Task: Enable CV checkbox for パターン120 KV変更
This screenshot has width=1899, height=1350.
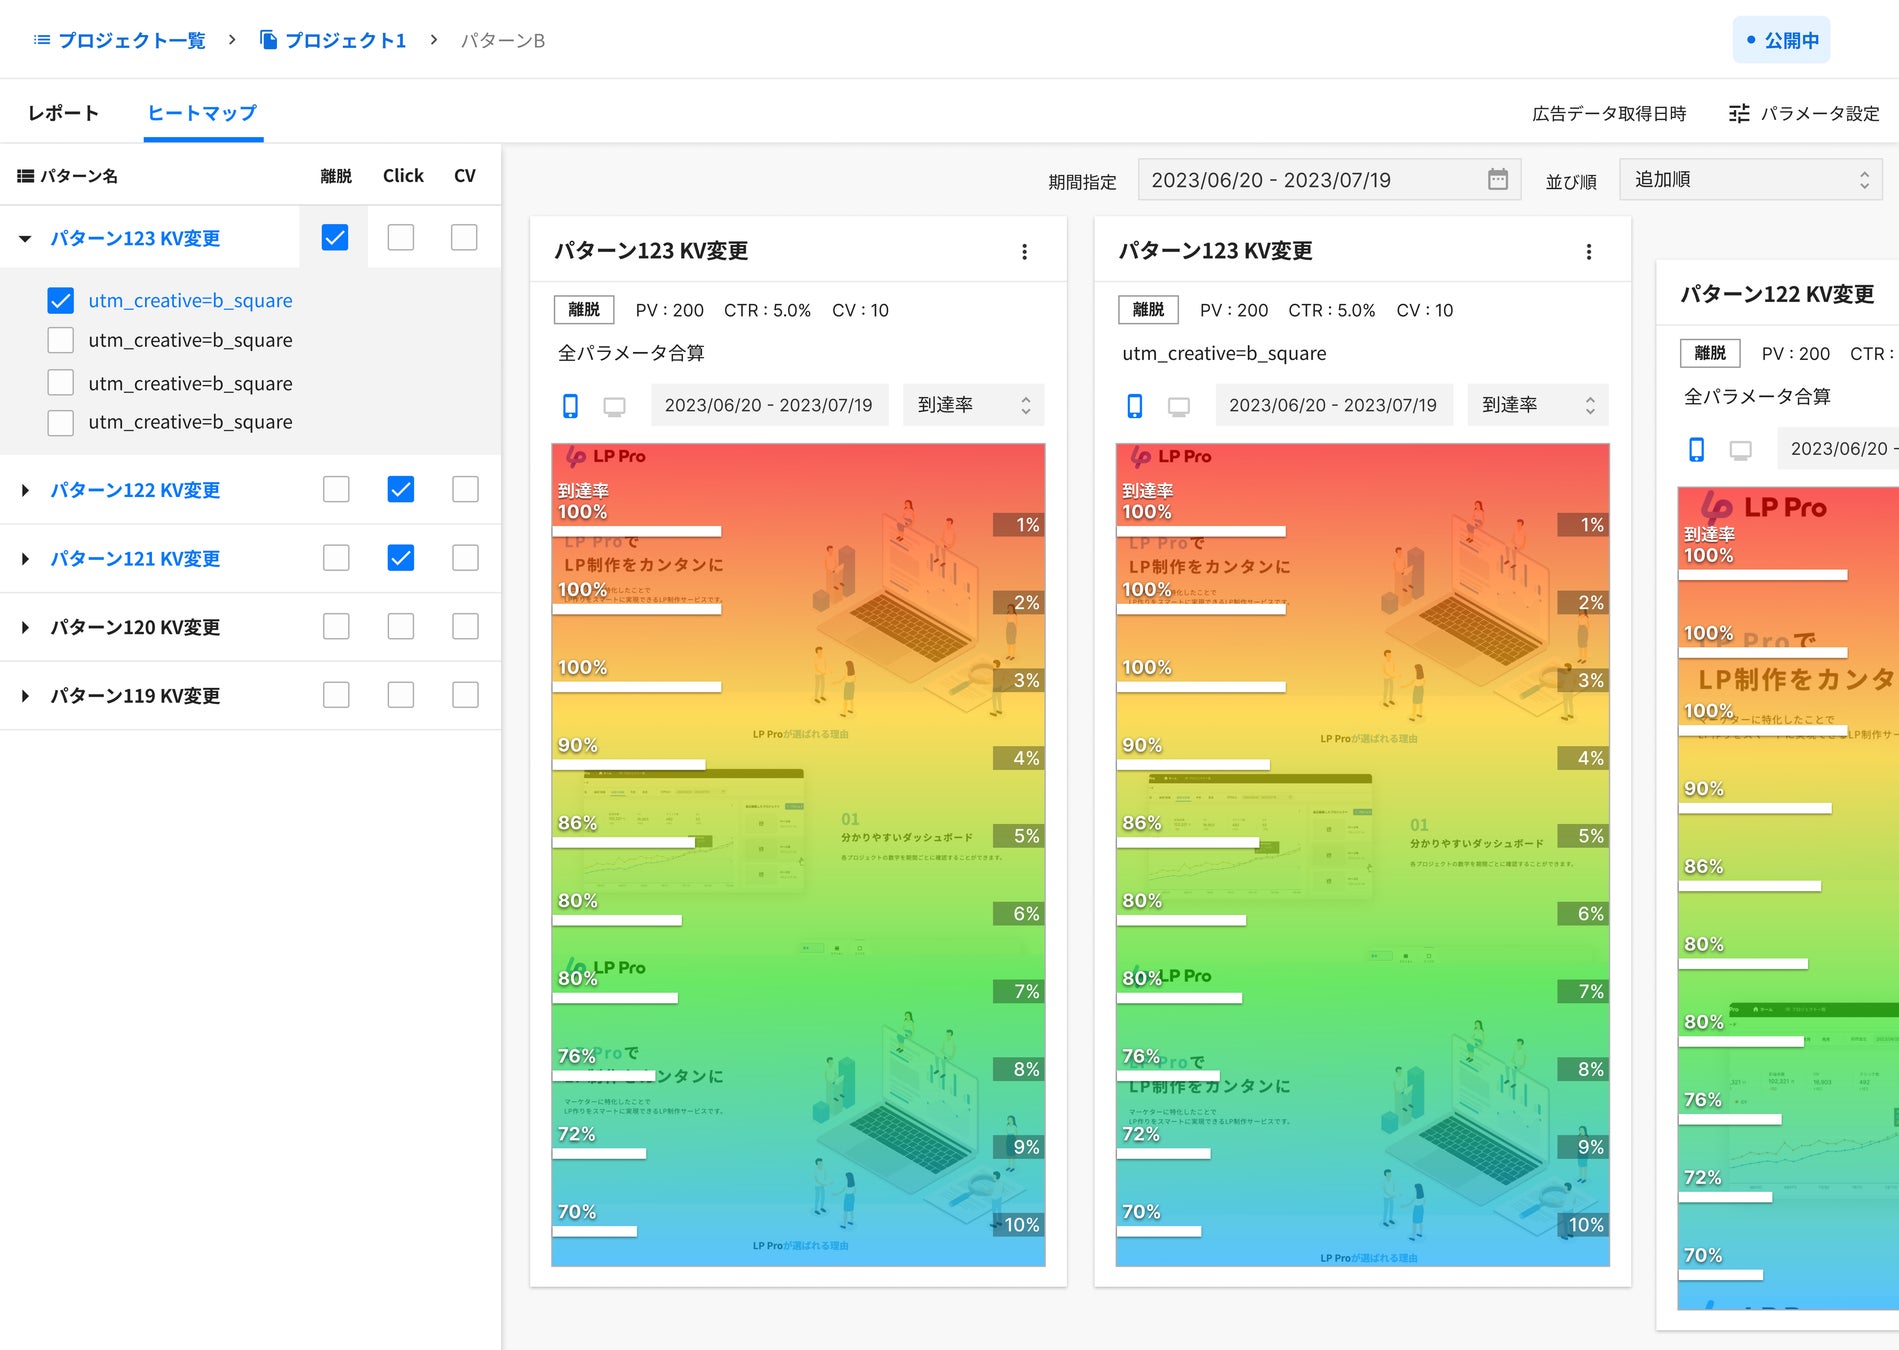Action: 465,627
